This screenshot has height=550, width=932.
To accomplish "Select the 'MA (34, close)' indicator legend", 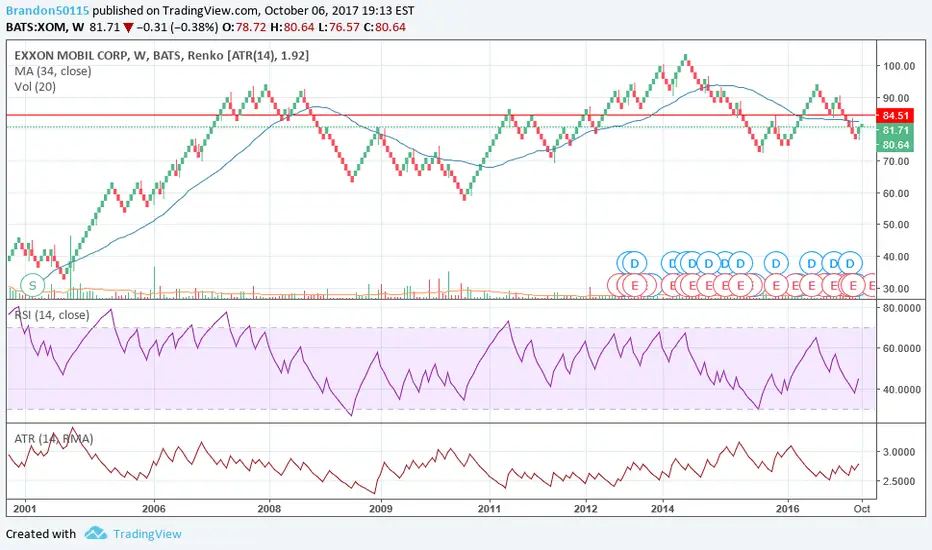I will click(53, 71).
